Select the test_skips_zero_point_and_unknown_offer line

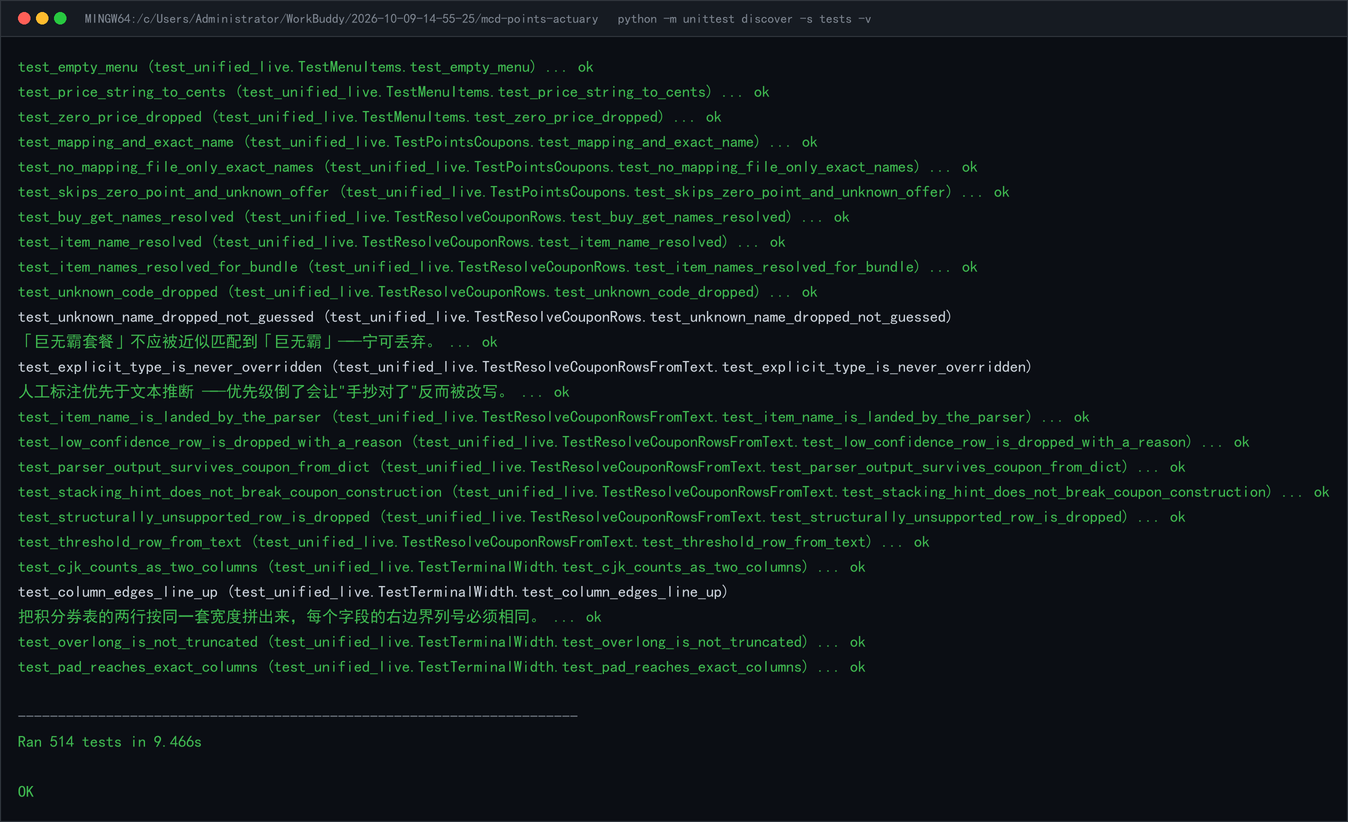coord(513,192)
